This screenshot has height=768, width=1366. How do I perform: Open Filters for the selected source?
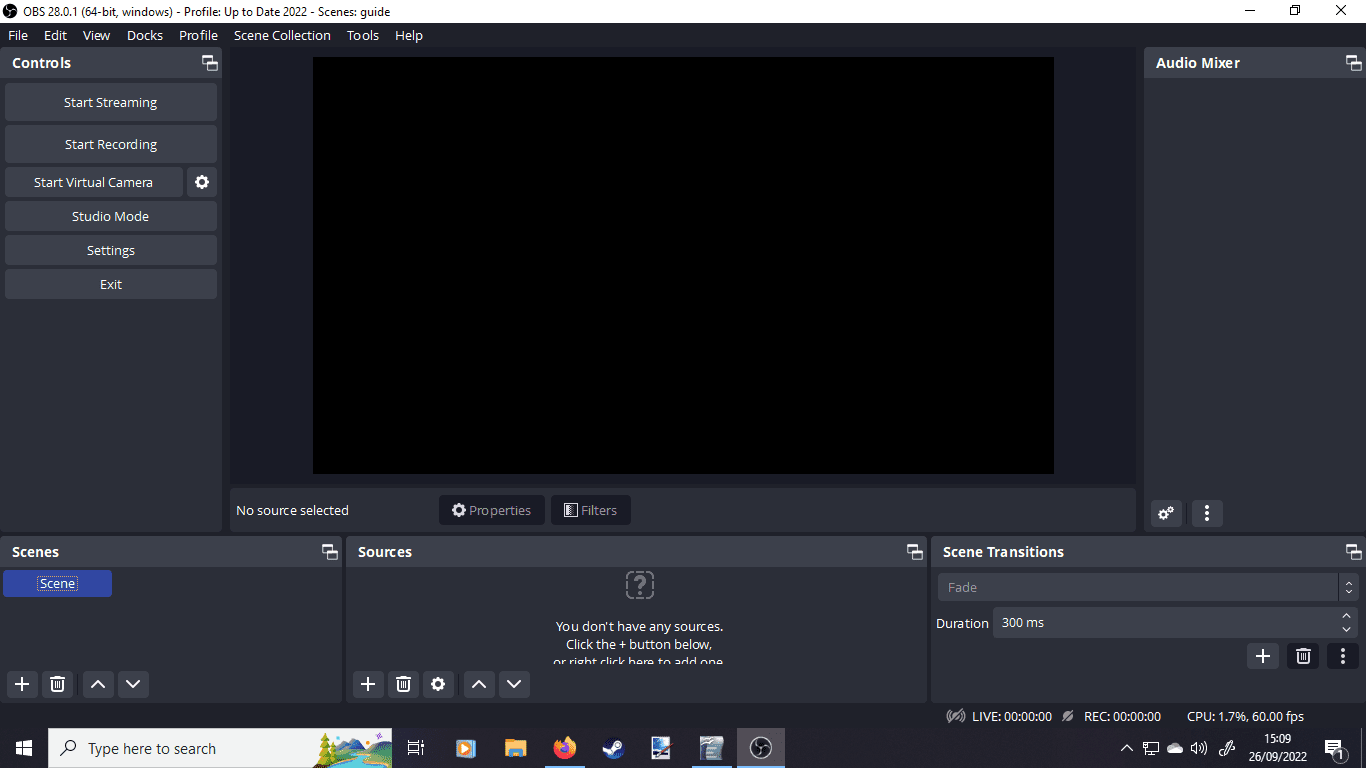coord(590,510)
